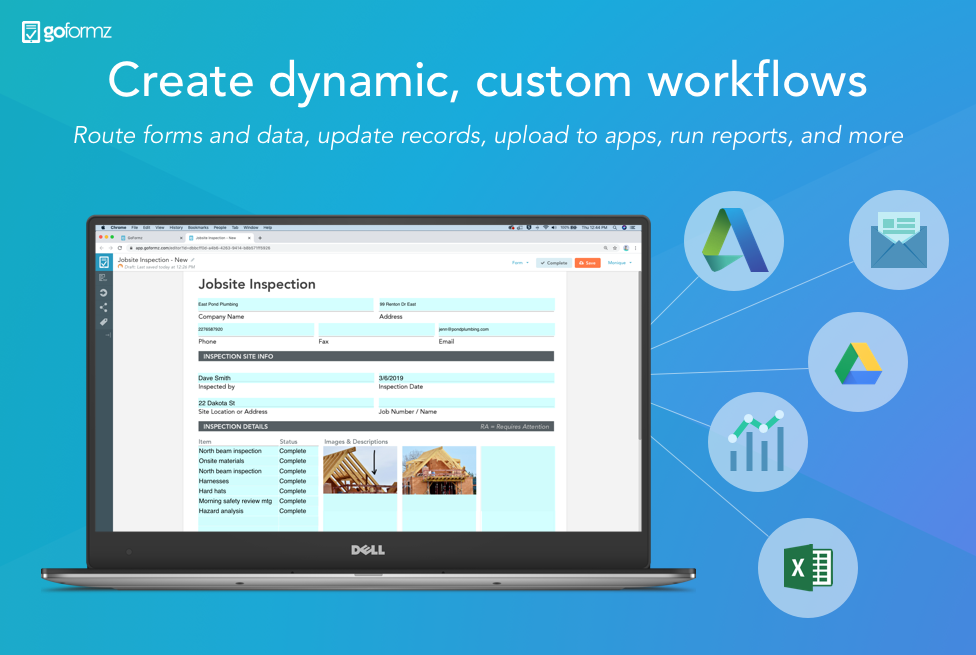Click the tag icon in sidebar

click(x=103, y=322)
